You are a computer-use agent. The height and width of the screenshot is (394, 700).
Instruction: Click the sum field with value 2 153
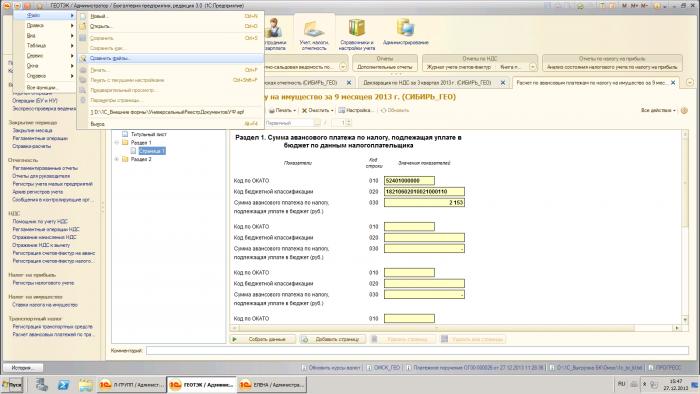tap(424, 203)
